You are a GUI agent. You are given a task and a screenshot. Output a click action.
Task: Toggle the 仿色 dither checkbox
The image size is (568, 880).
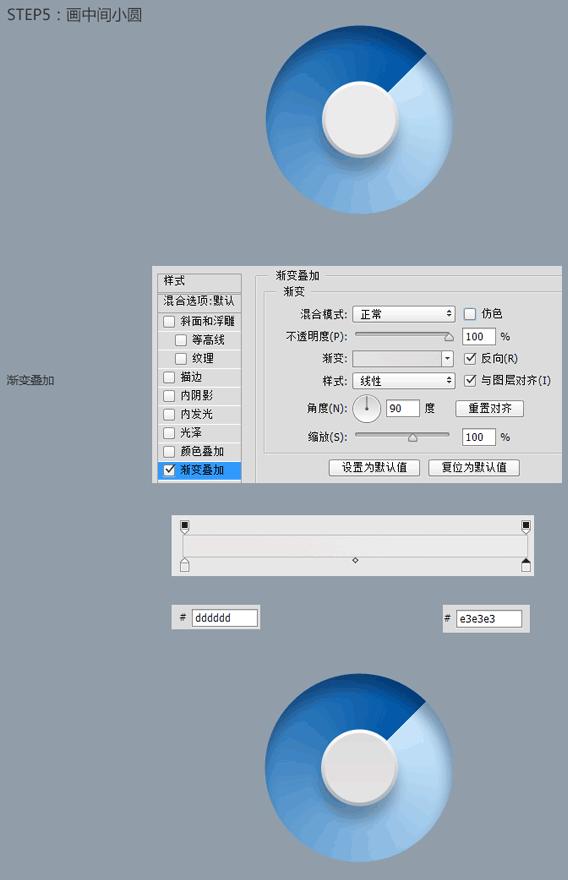(470, 314)
